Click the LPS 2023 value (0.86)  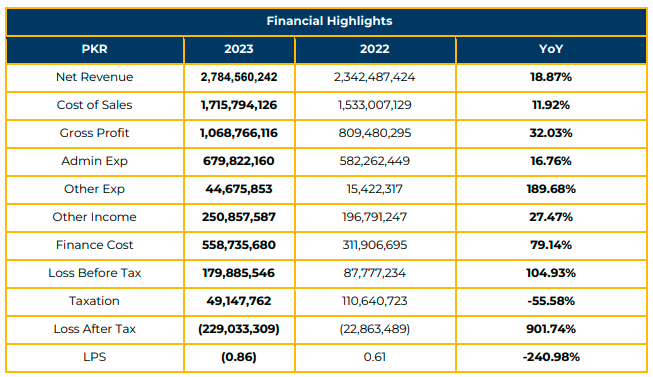tap(239, 357)
